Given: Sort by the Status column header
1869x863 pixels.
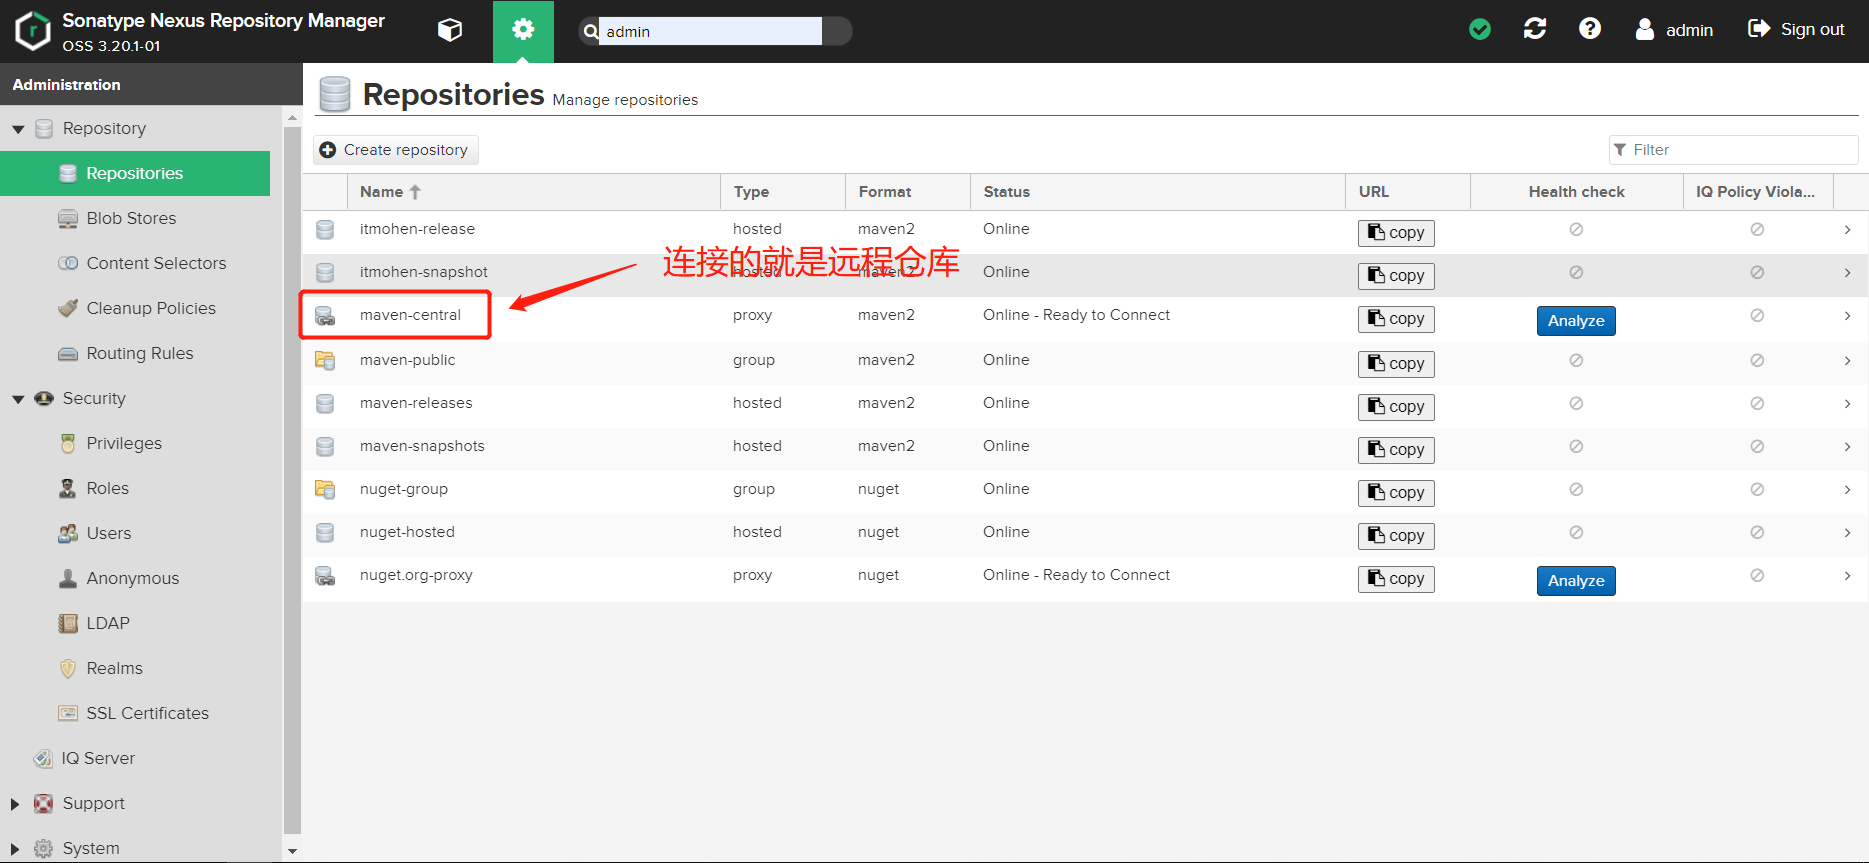Looking at the screenshot, I should [x=1158, y=192].
